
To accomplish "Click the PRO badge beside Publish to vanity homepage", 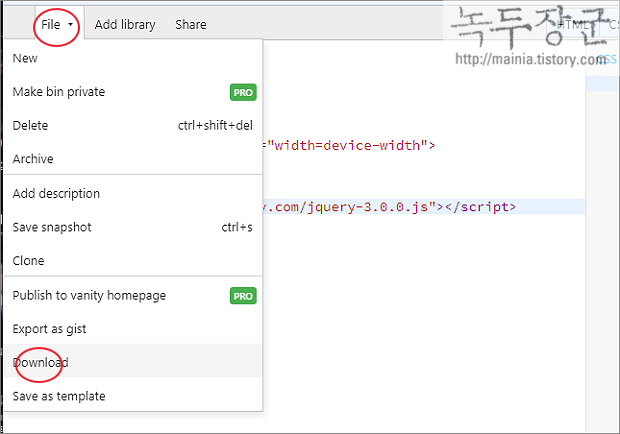I will [243, 296].
